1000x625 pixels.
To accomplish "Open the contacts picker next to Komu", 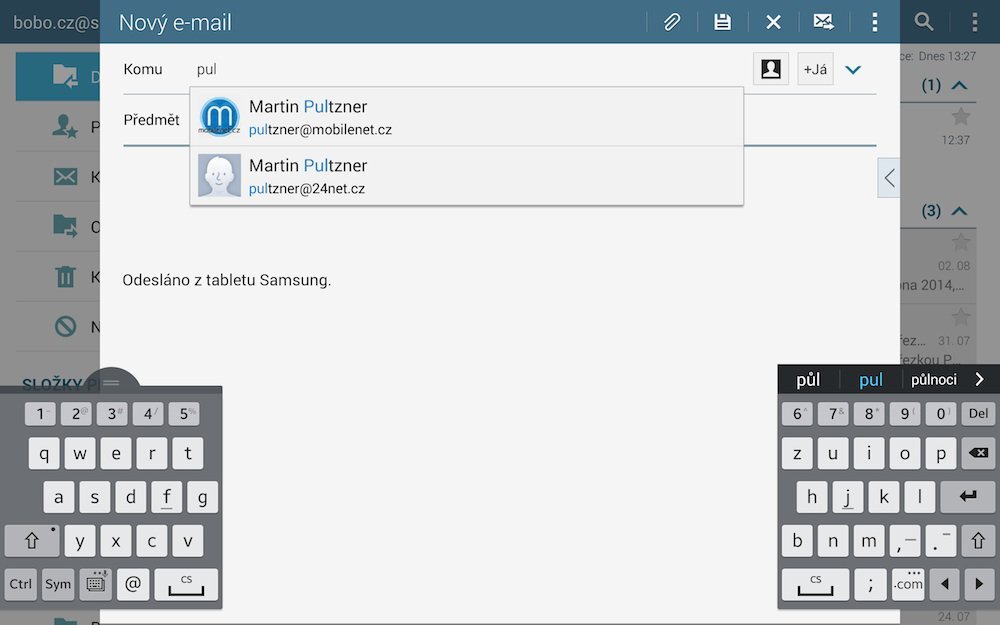I will click(x=770, y=68).
